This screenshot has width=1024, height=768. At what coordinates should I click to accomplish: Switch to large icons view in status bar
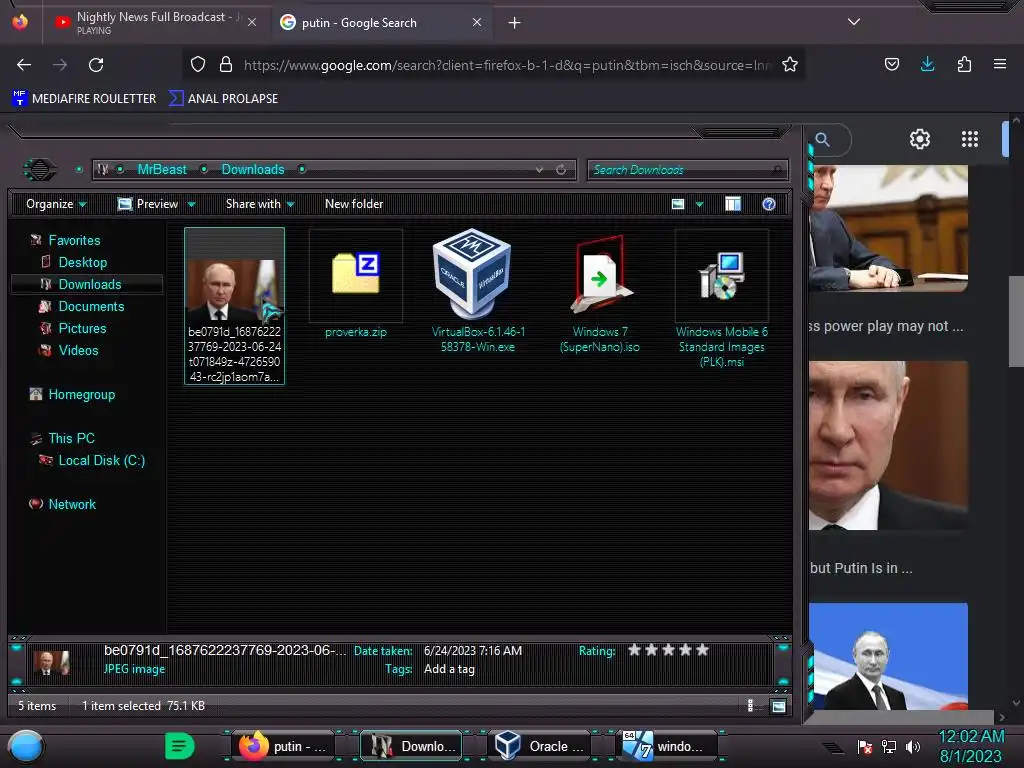pyautogui.click(x=778, y=706)
